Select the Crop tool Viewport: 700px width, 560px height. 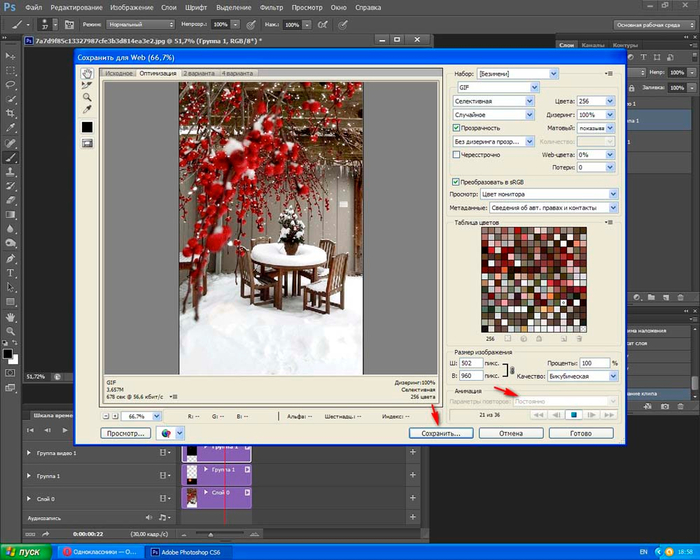10,113
